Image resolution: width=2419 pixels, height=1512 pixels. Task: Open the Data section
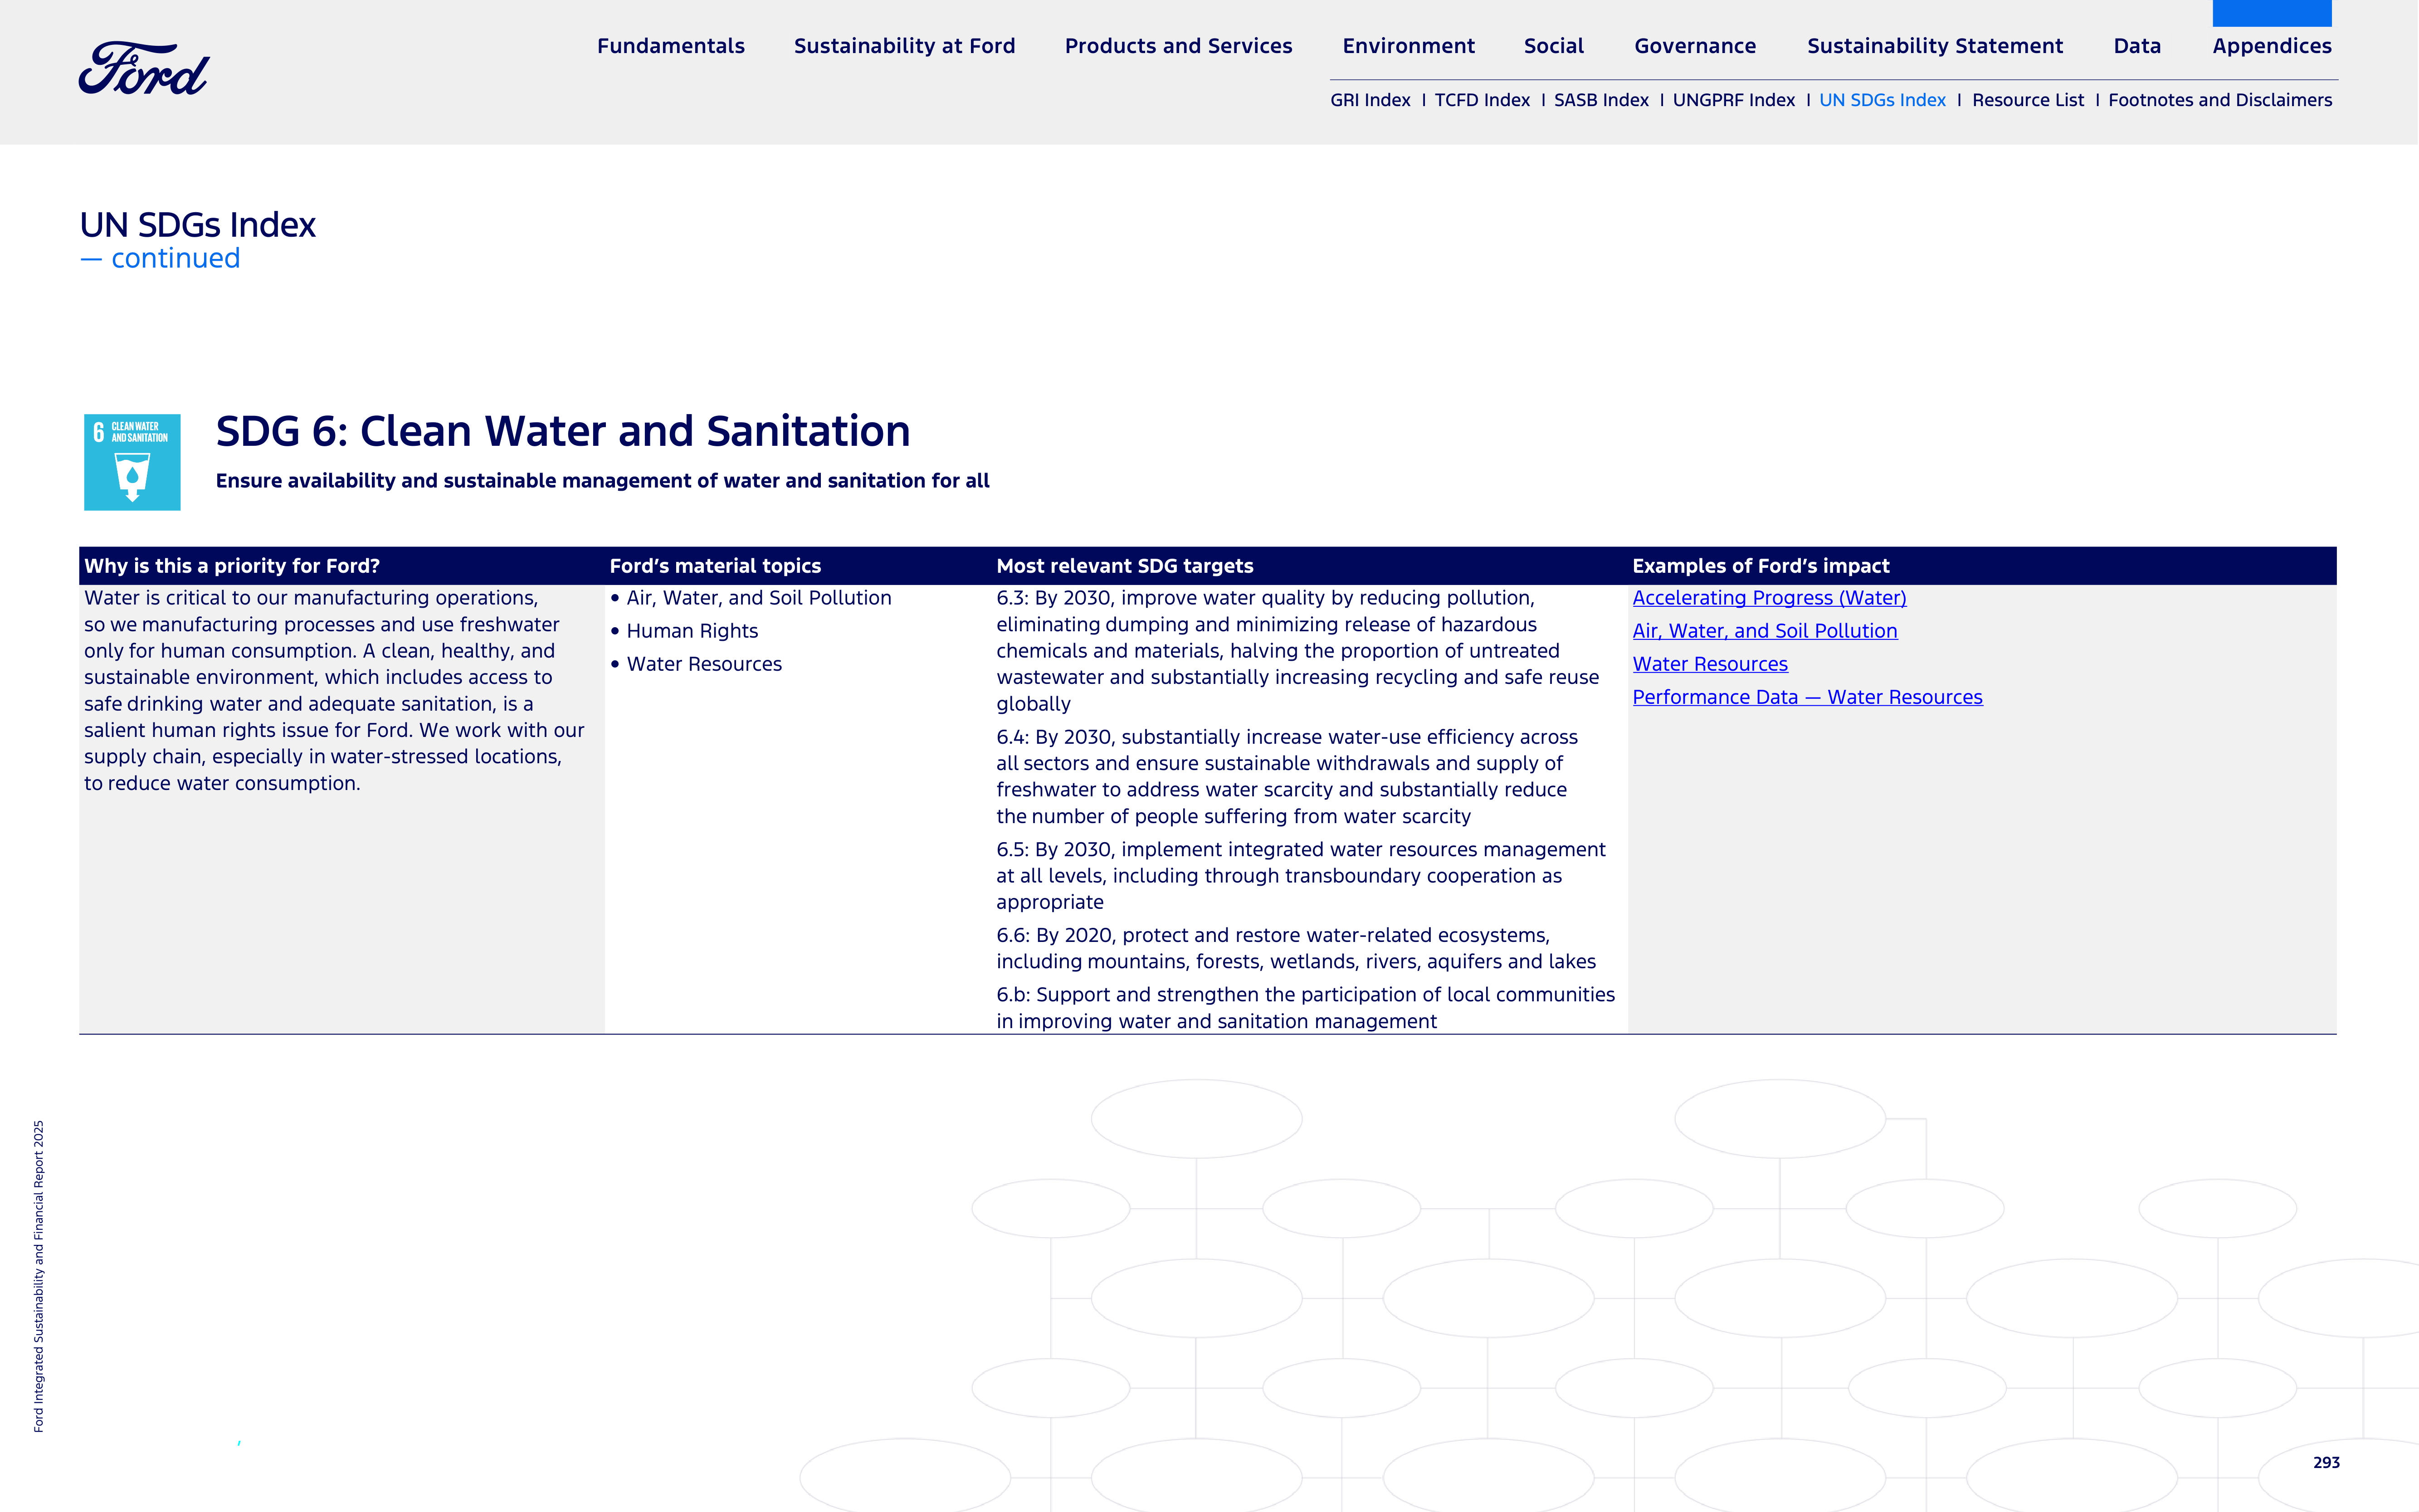coord(2137,46)
